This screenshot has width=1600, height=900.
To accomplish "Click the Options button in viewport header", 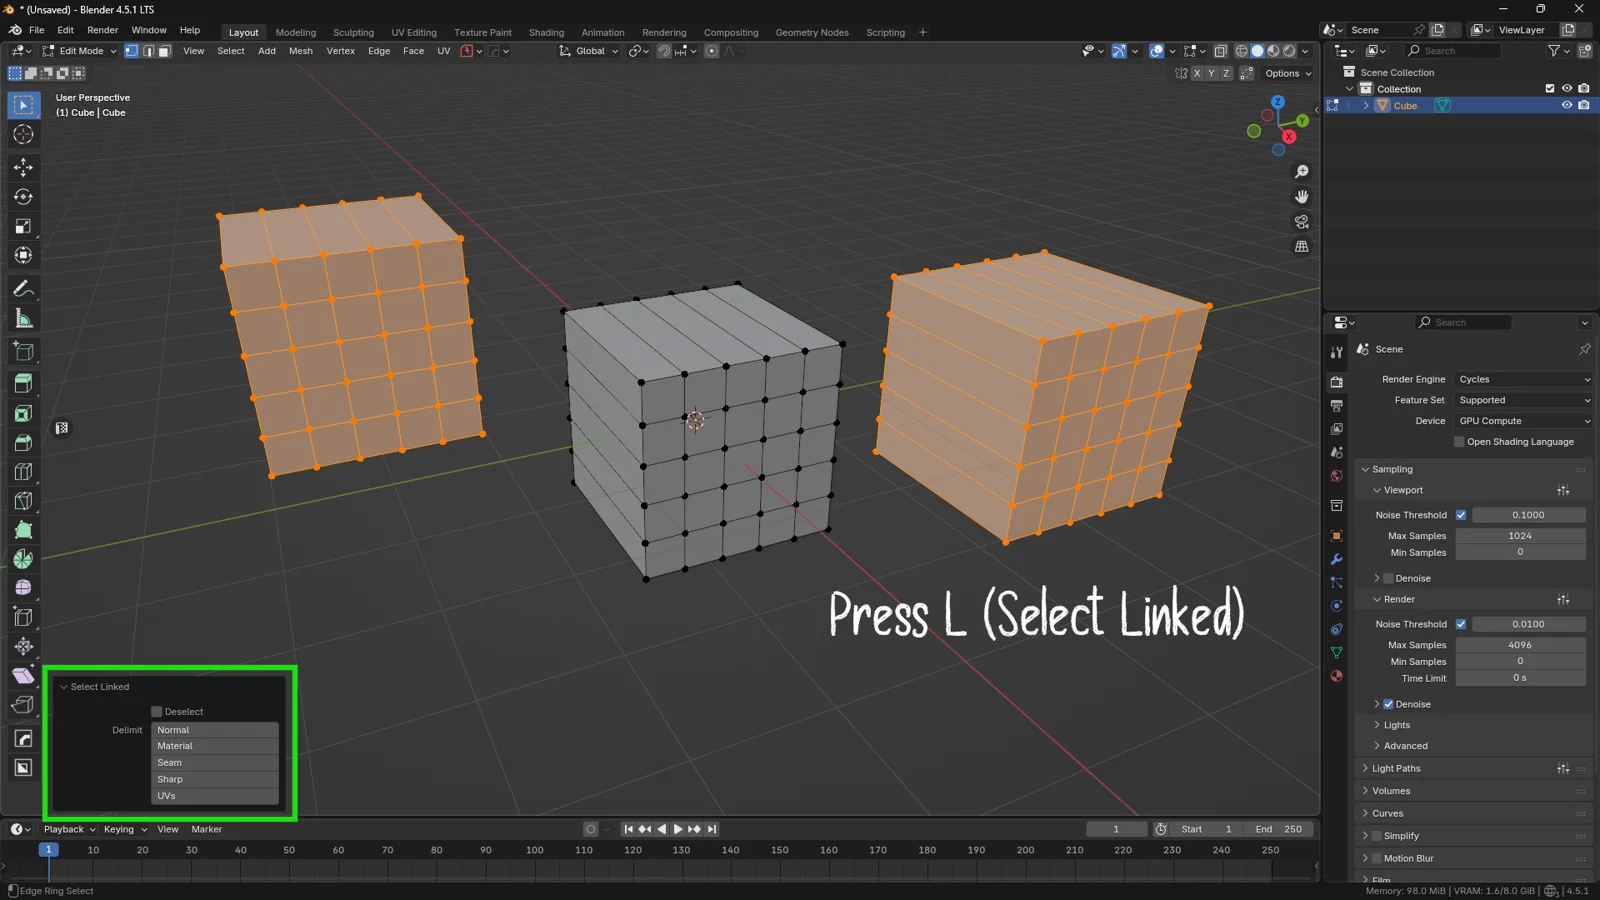I will pyautogui.click(x=1288, y=73).
